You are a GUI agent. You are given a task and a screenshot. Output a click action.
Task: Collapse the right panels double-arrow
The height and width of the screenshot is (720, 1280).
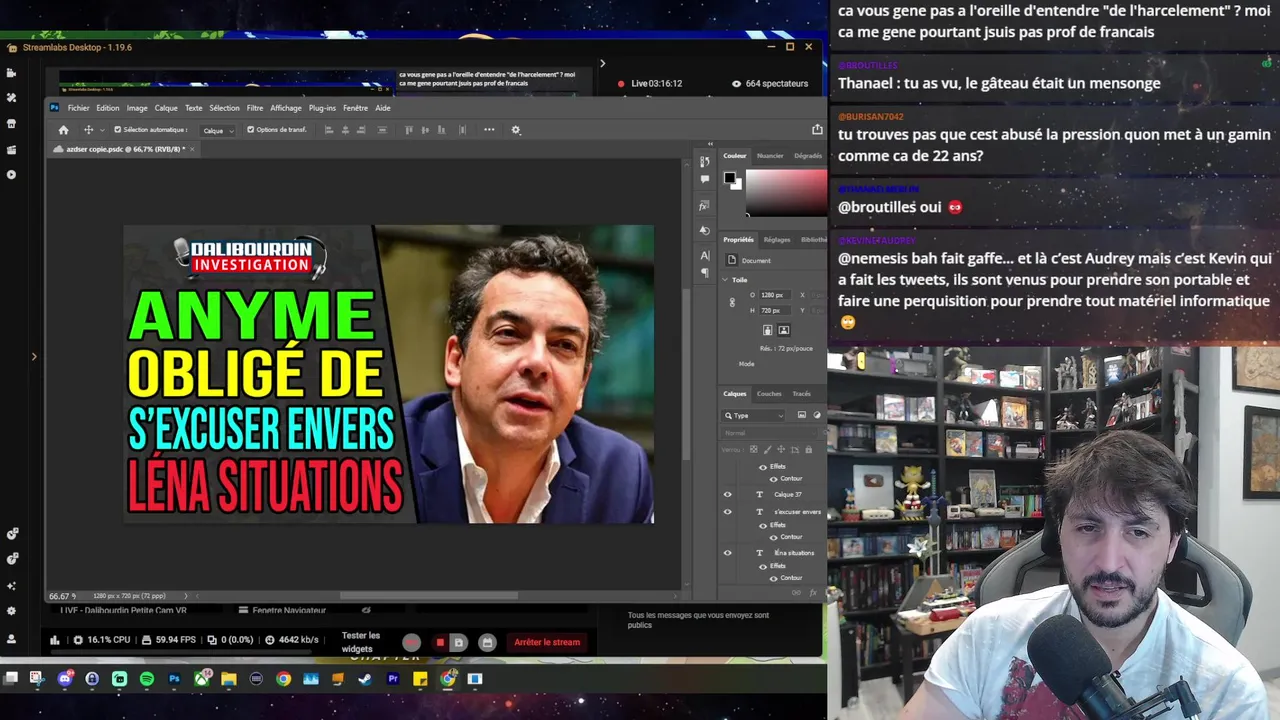click(x=710, y=144)
